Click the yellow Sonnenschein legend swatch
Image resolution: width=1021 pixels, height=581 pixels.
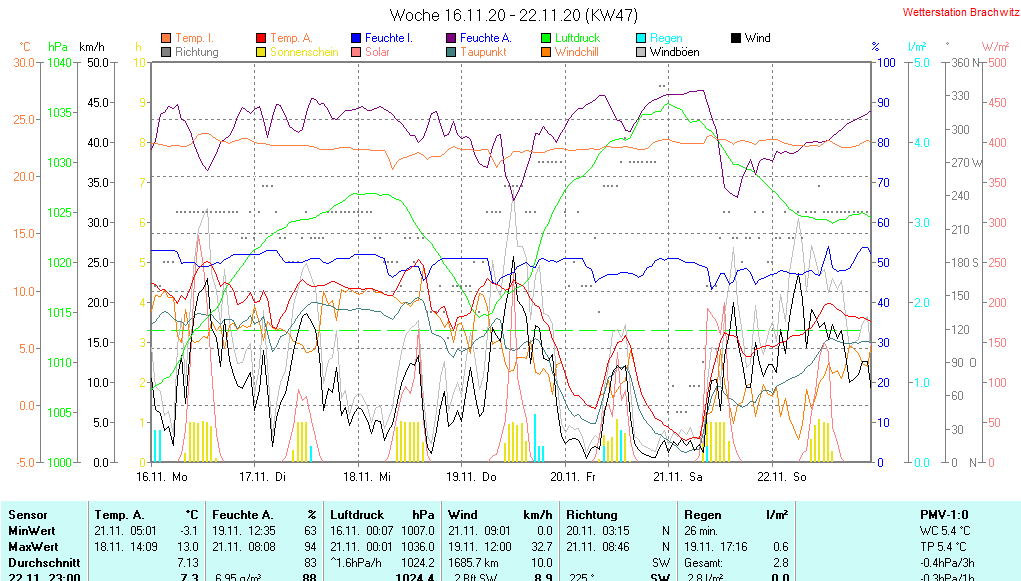(262, 52)
